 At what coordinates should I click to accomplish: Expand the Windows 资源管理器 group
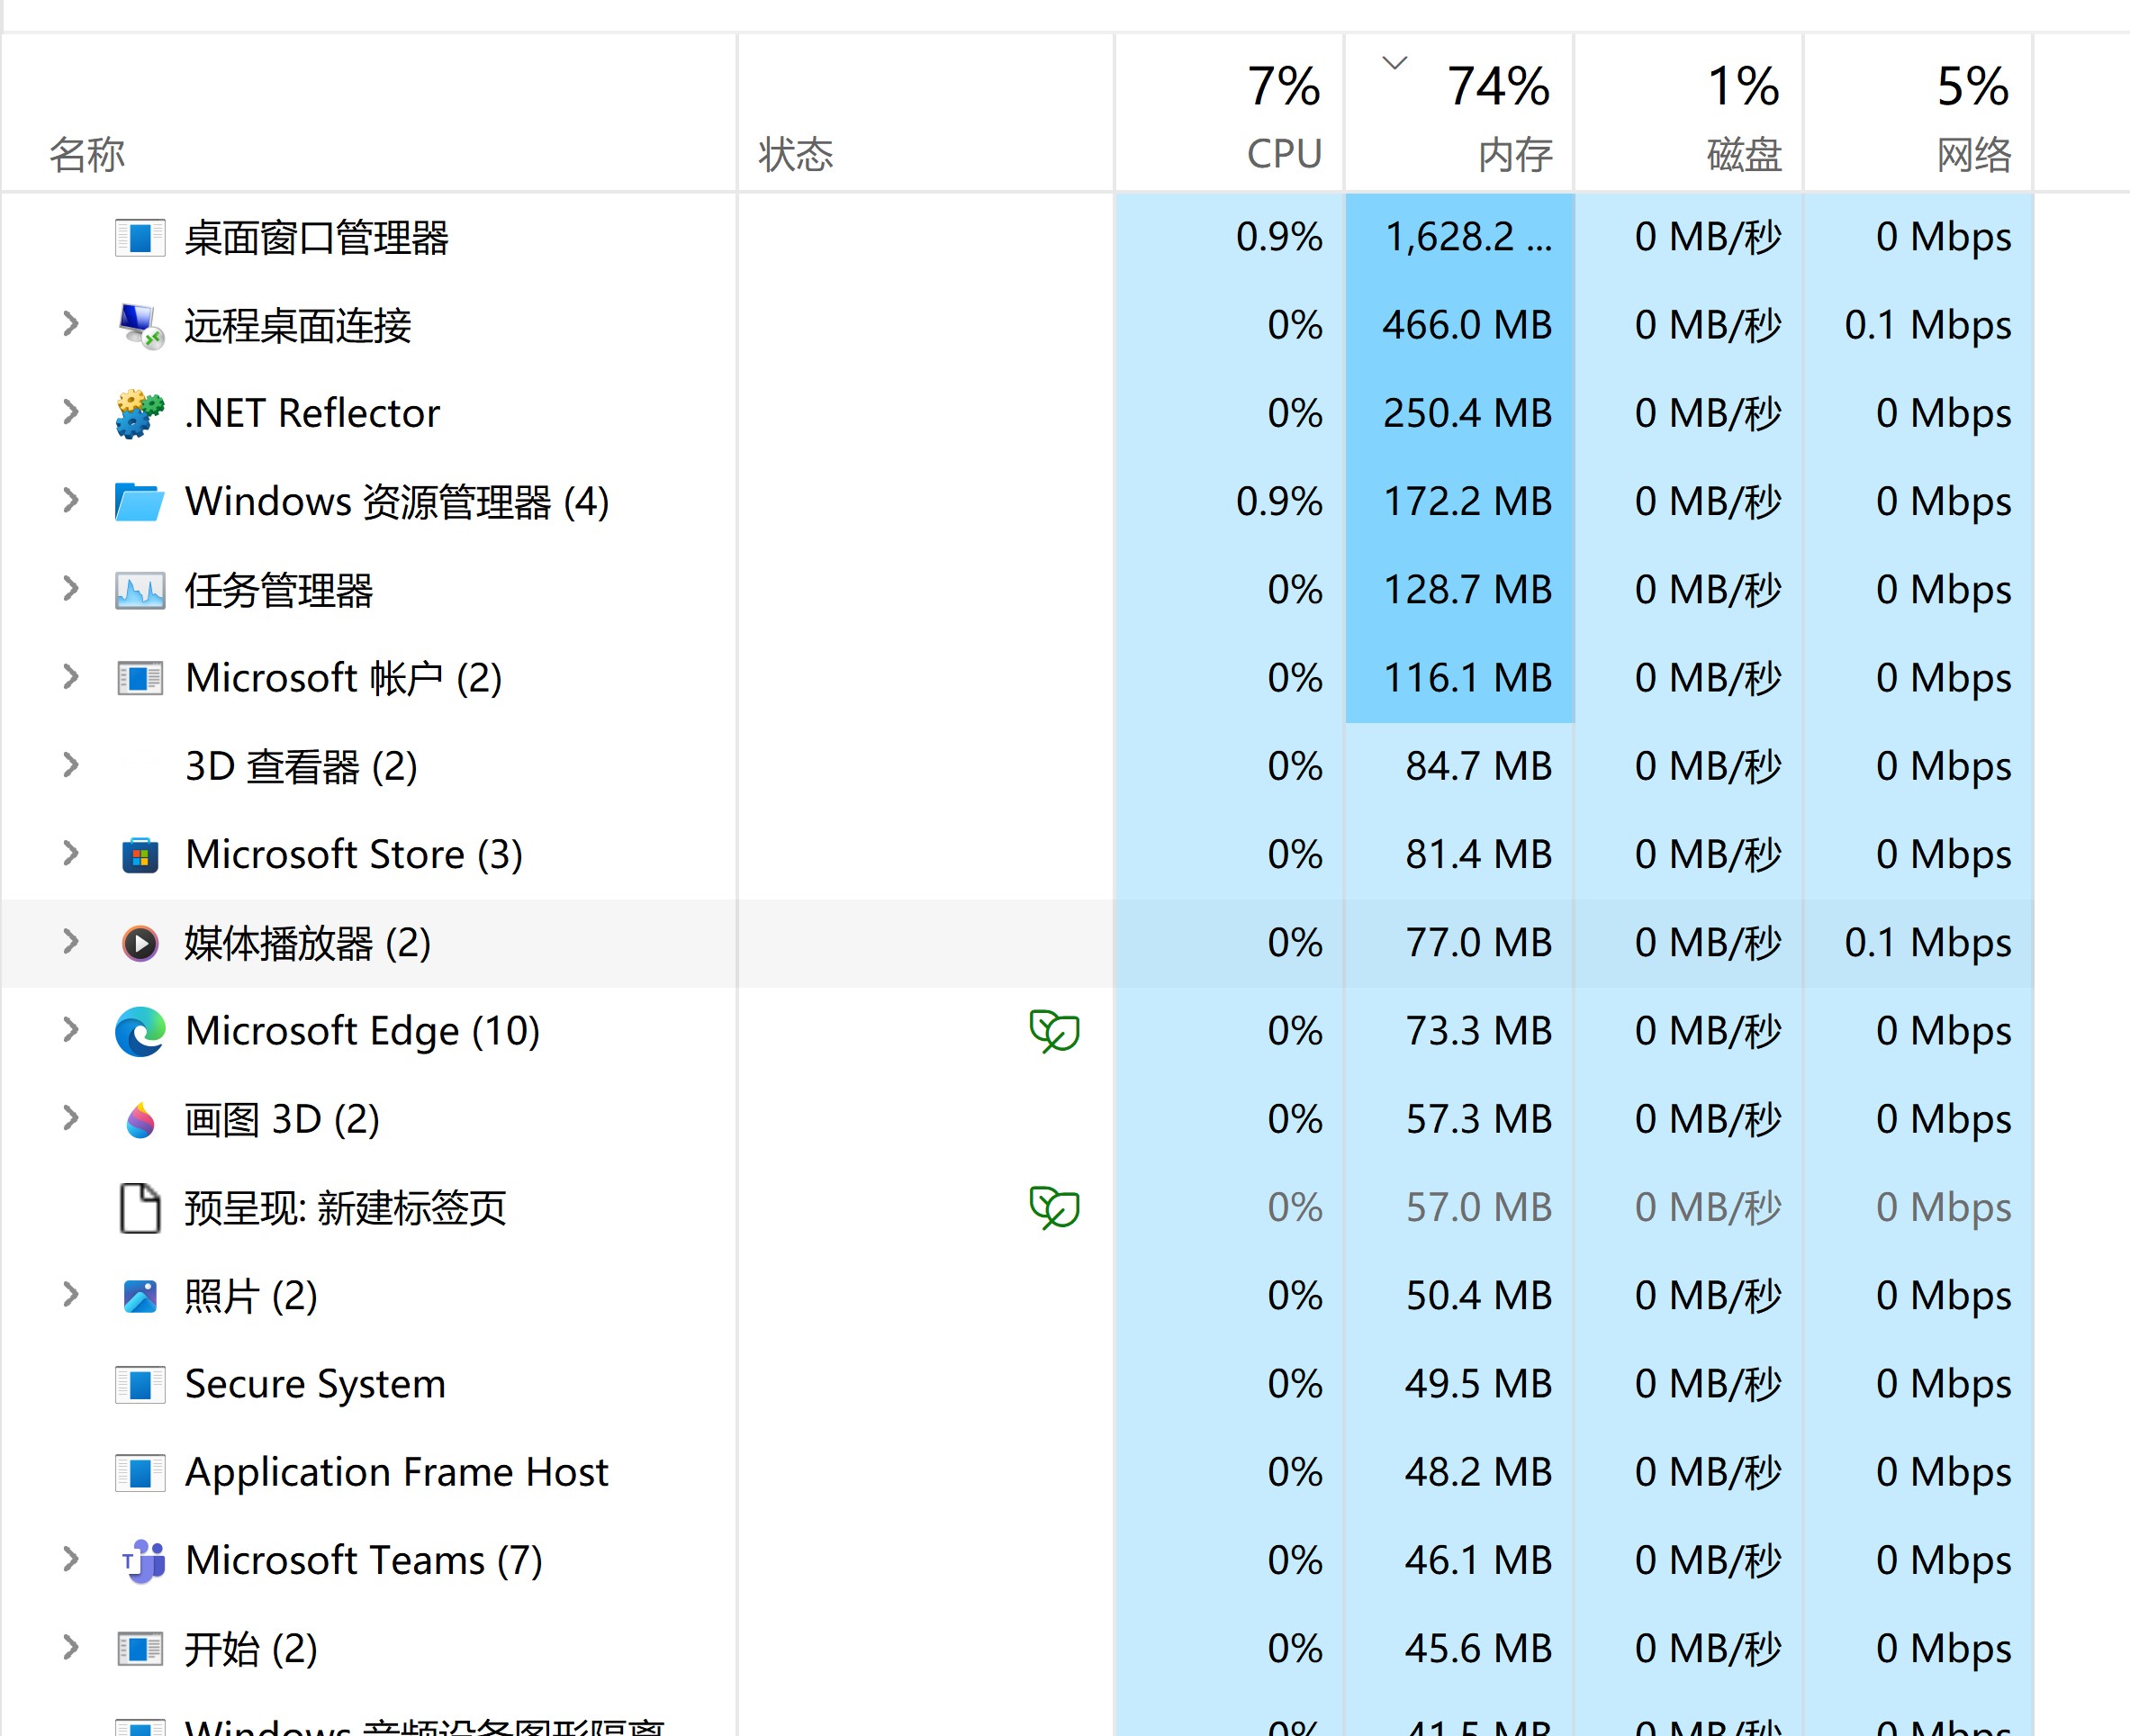point(70,501)
